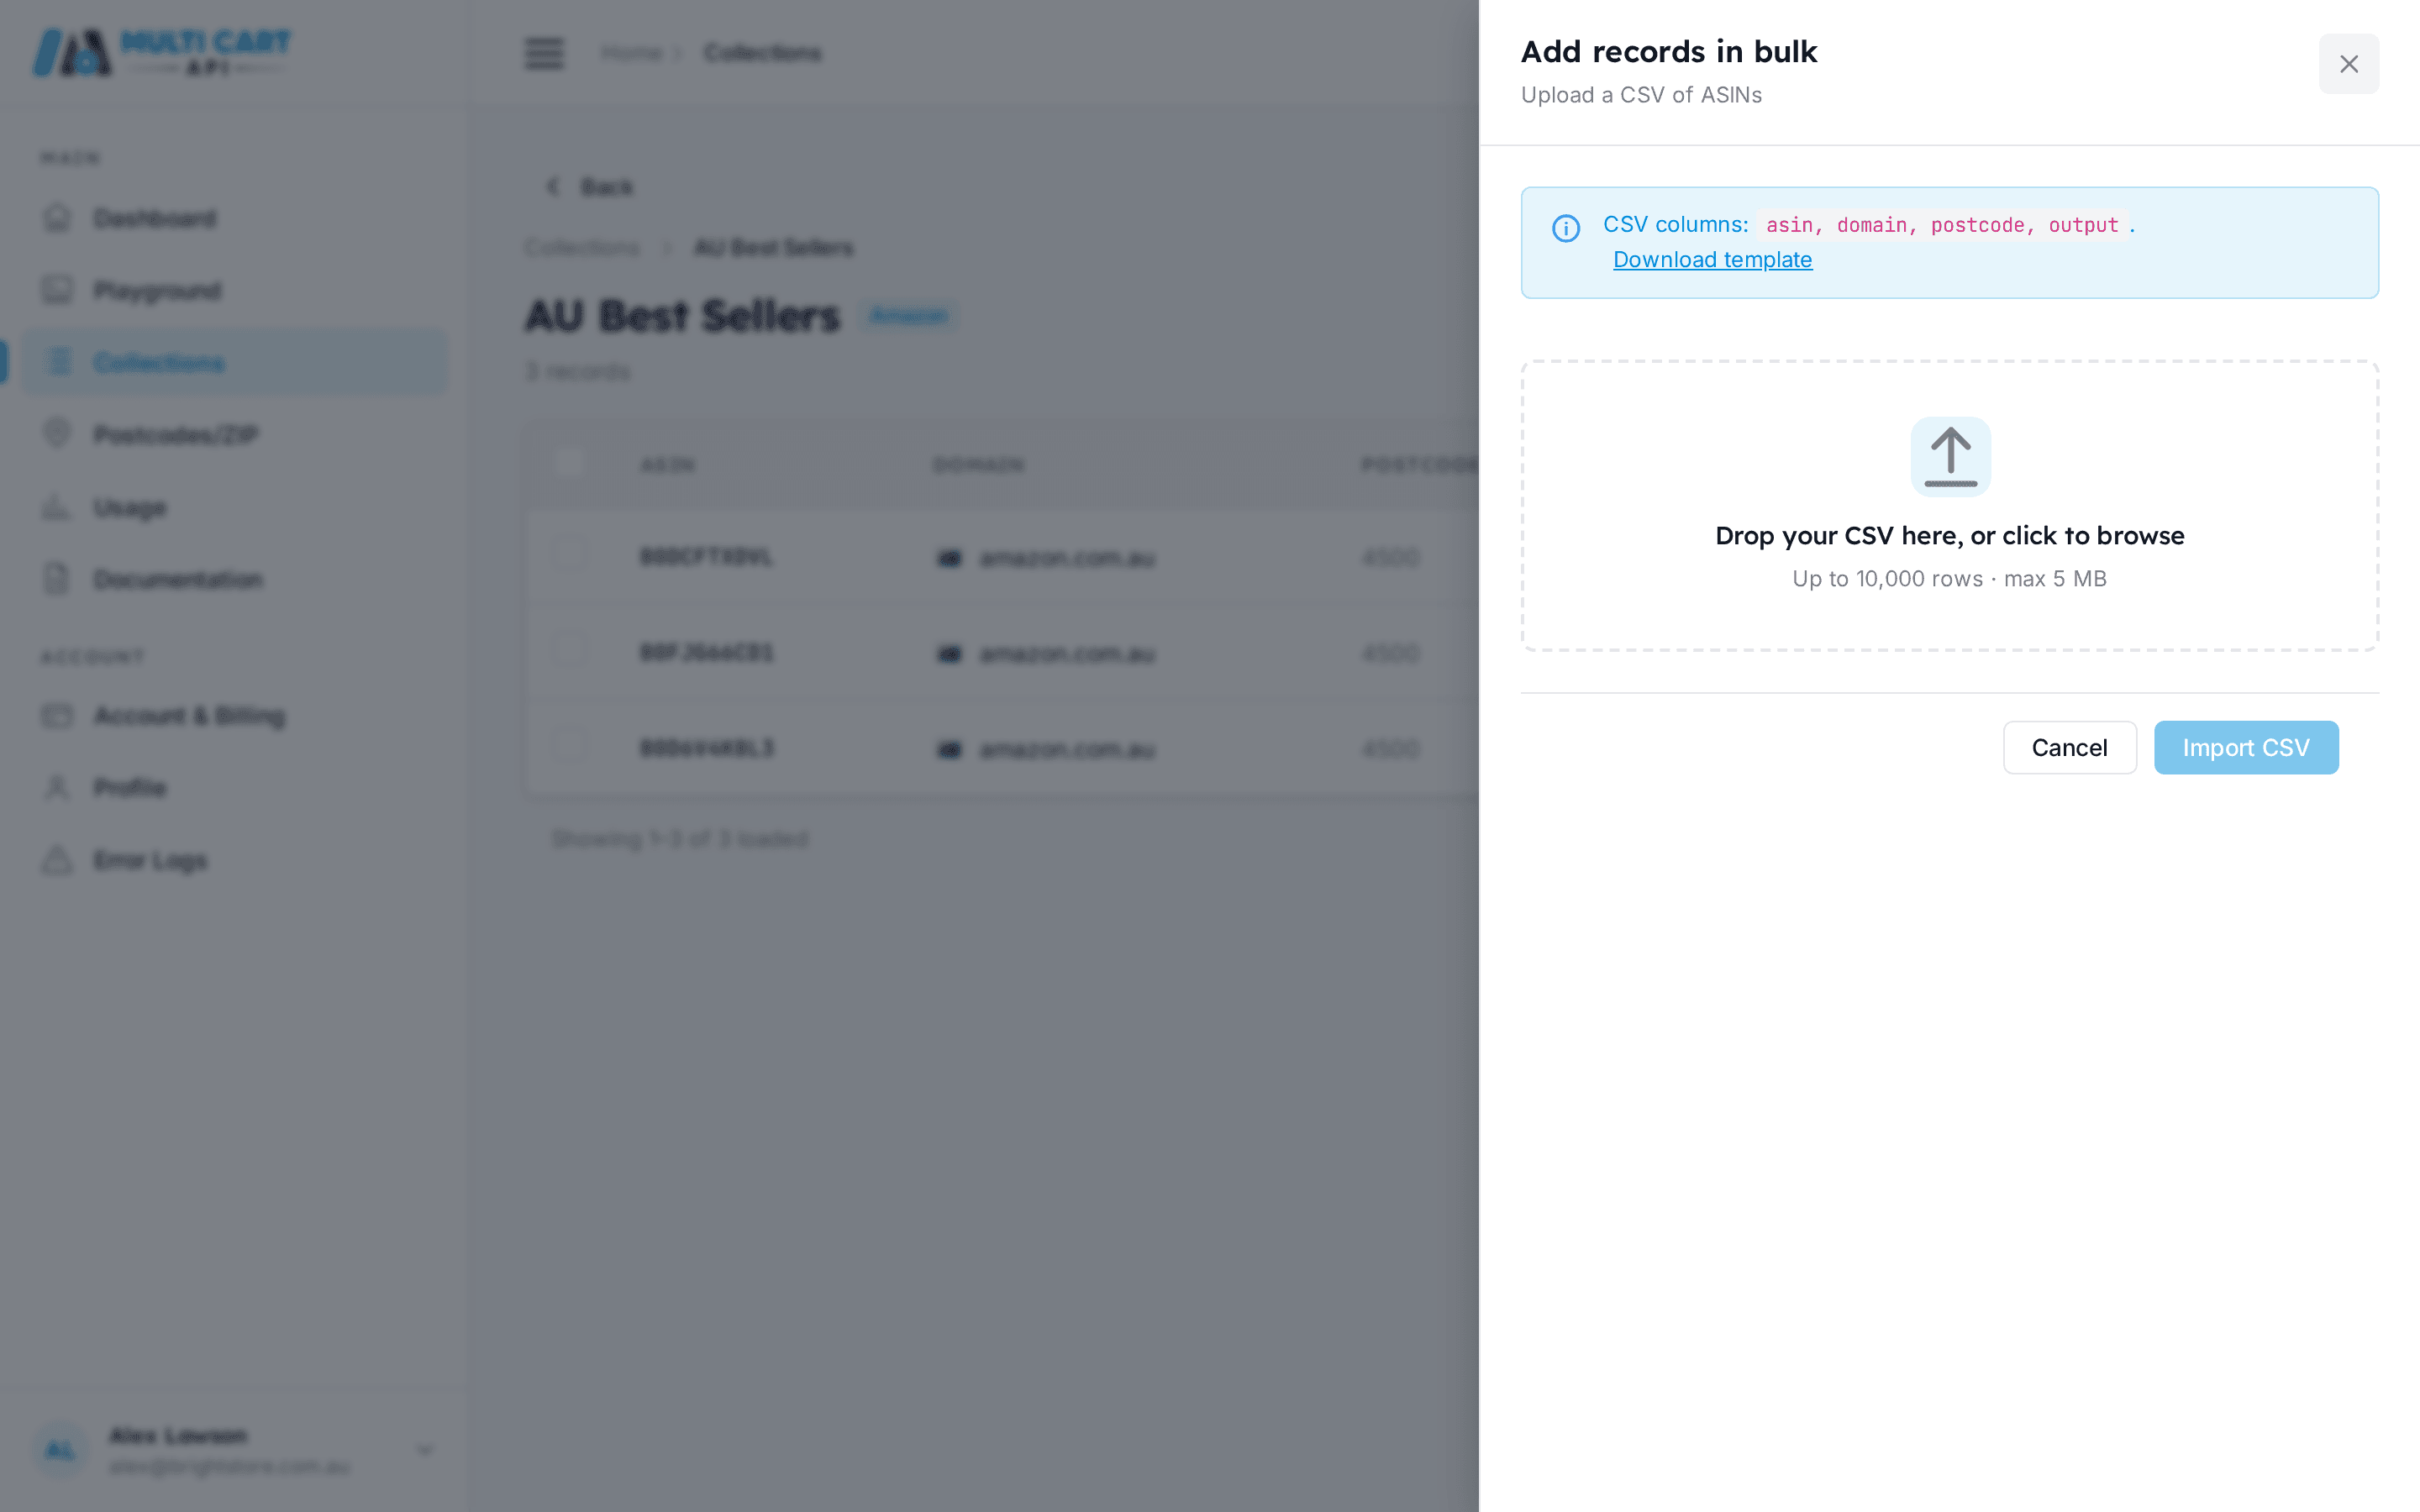Click the ASIN column header
This screenshot has height=1512, width=2420.
(668, 465)
